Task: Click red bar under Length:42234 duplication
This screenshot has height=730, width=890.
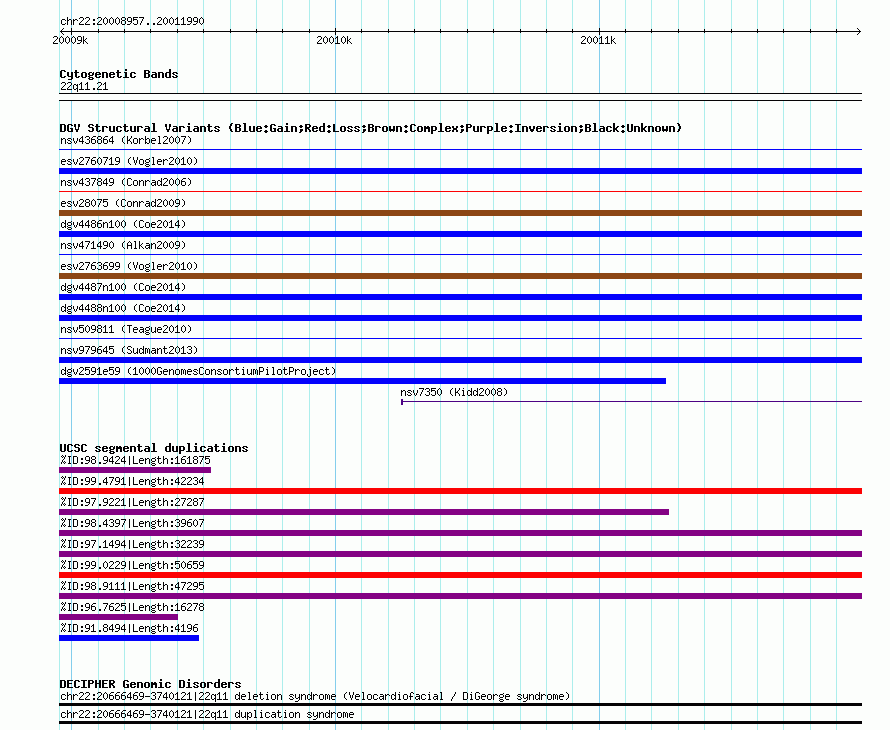Action: (460, 491)
